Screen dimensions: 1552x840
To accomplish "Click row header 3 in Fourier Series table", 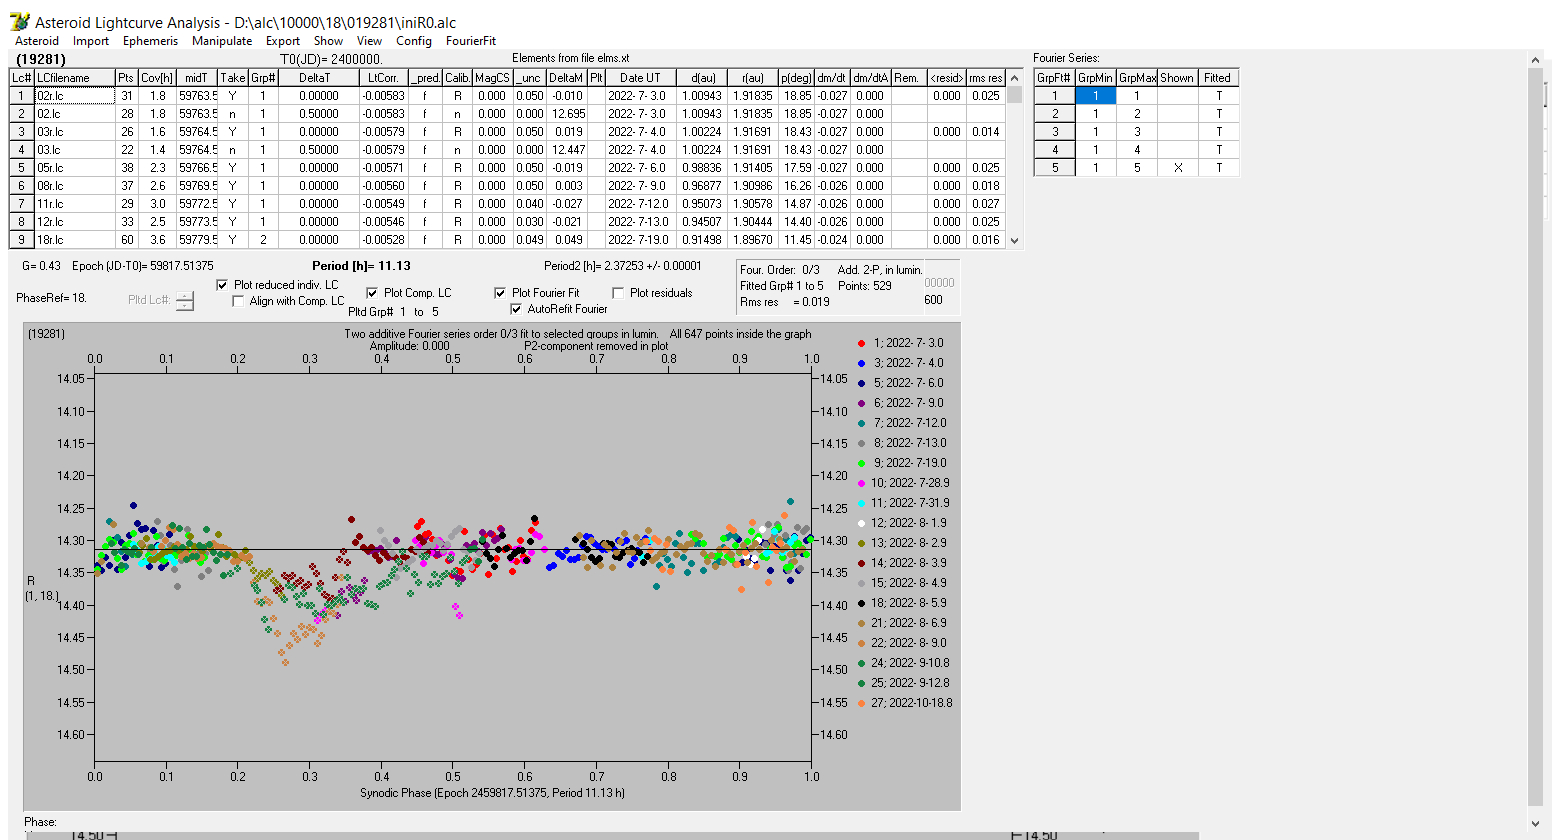I will click(1054, 132).
